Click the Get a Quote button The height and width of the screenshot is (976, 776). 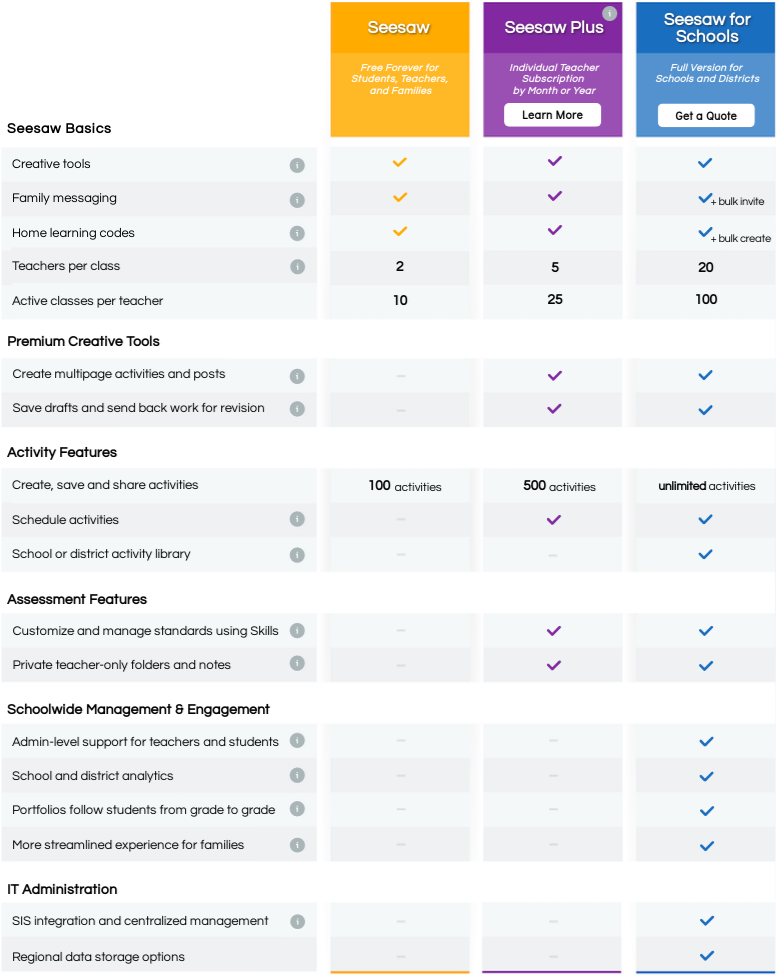[x=706, y=116]
